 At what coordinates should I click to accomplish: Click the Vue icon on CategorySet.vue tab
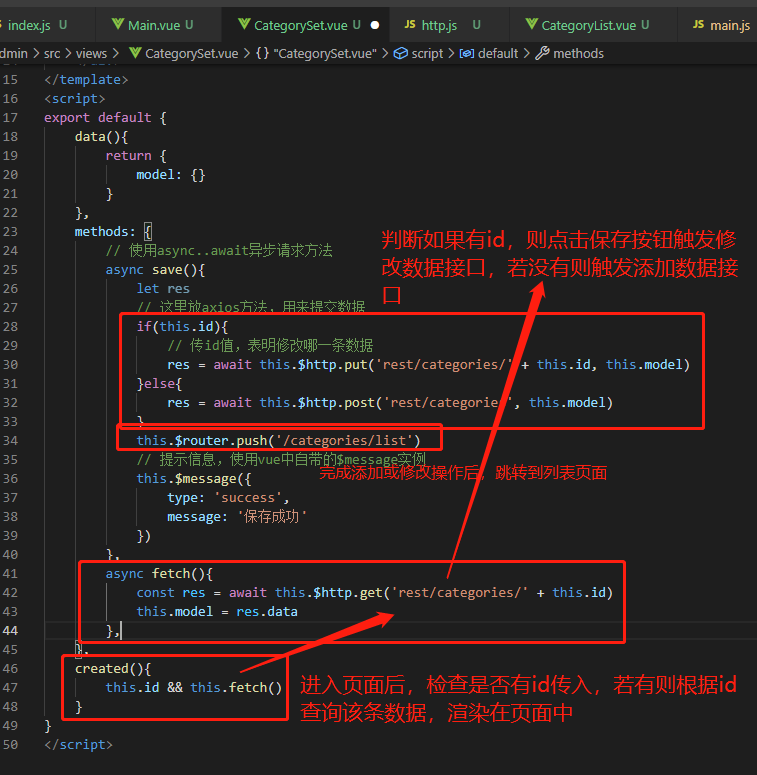pos(244,24)
